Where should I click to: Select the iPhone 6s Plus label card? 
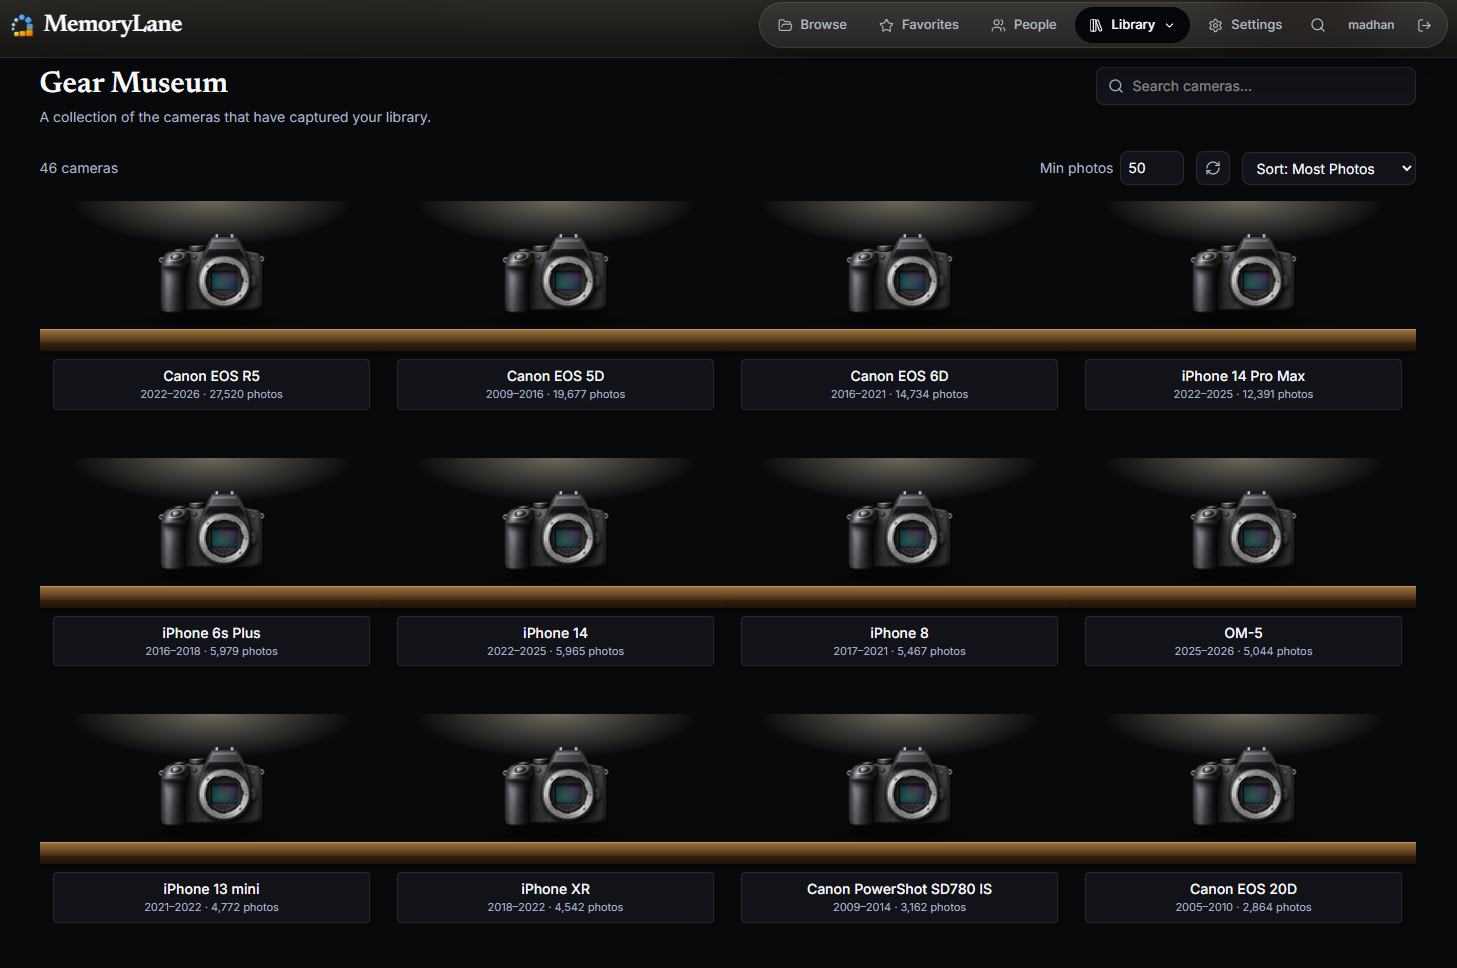(212, 641)
